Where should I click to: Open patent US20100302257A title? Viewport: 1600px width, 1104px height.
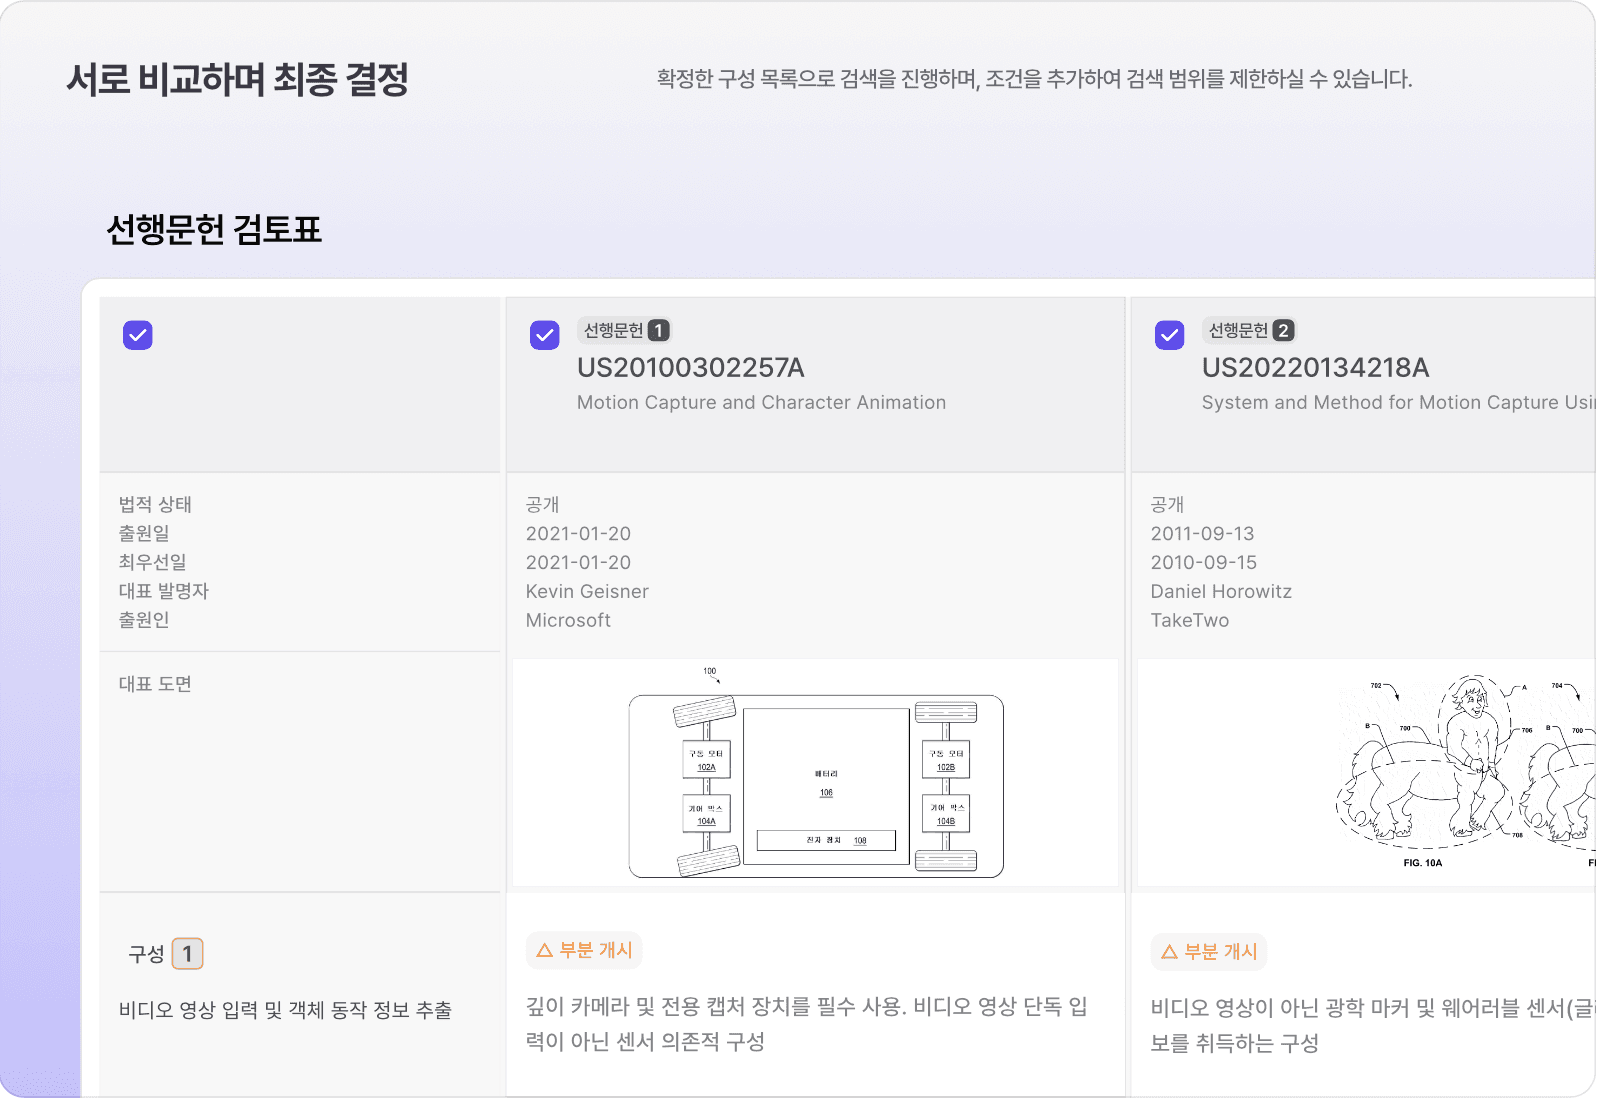point(691,368)
